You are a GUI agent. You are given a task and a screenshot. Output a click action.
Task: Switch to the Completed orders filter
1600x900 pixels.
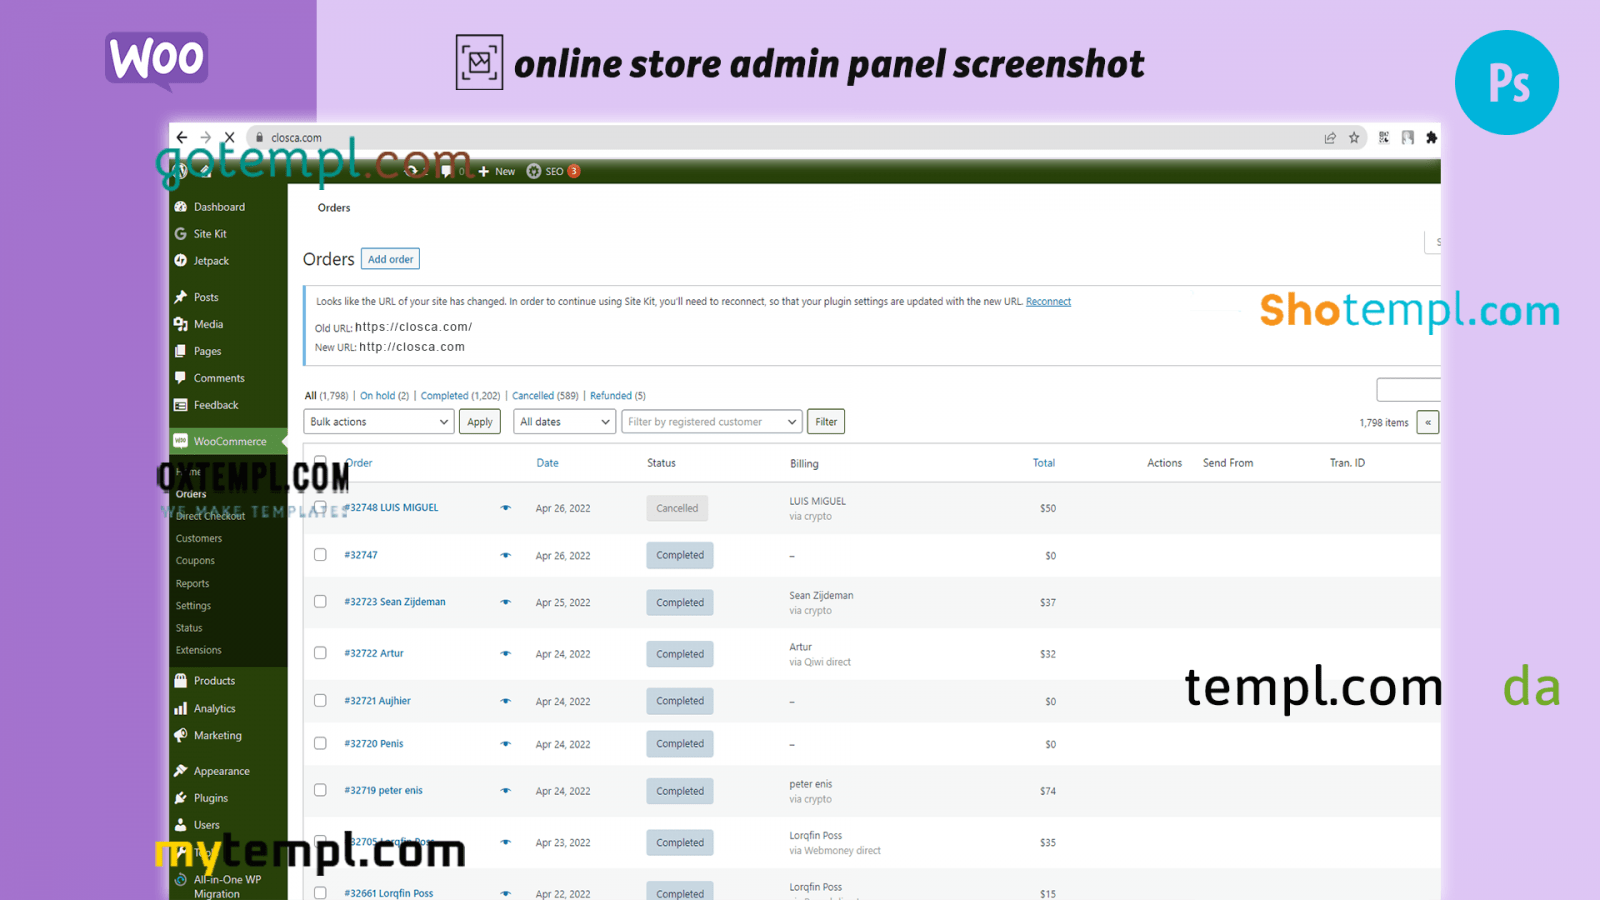(x=444, y=396)
